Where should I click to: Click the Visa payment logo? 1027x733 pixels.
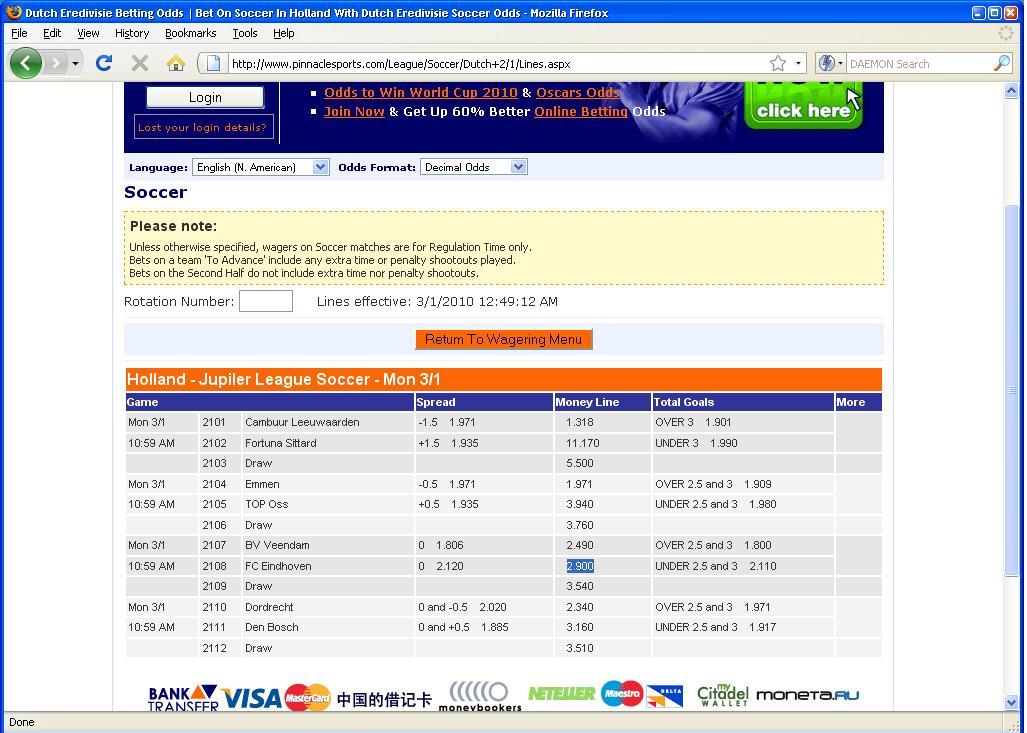click(251, 698)
